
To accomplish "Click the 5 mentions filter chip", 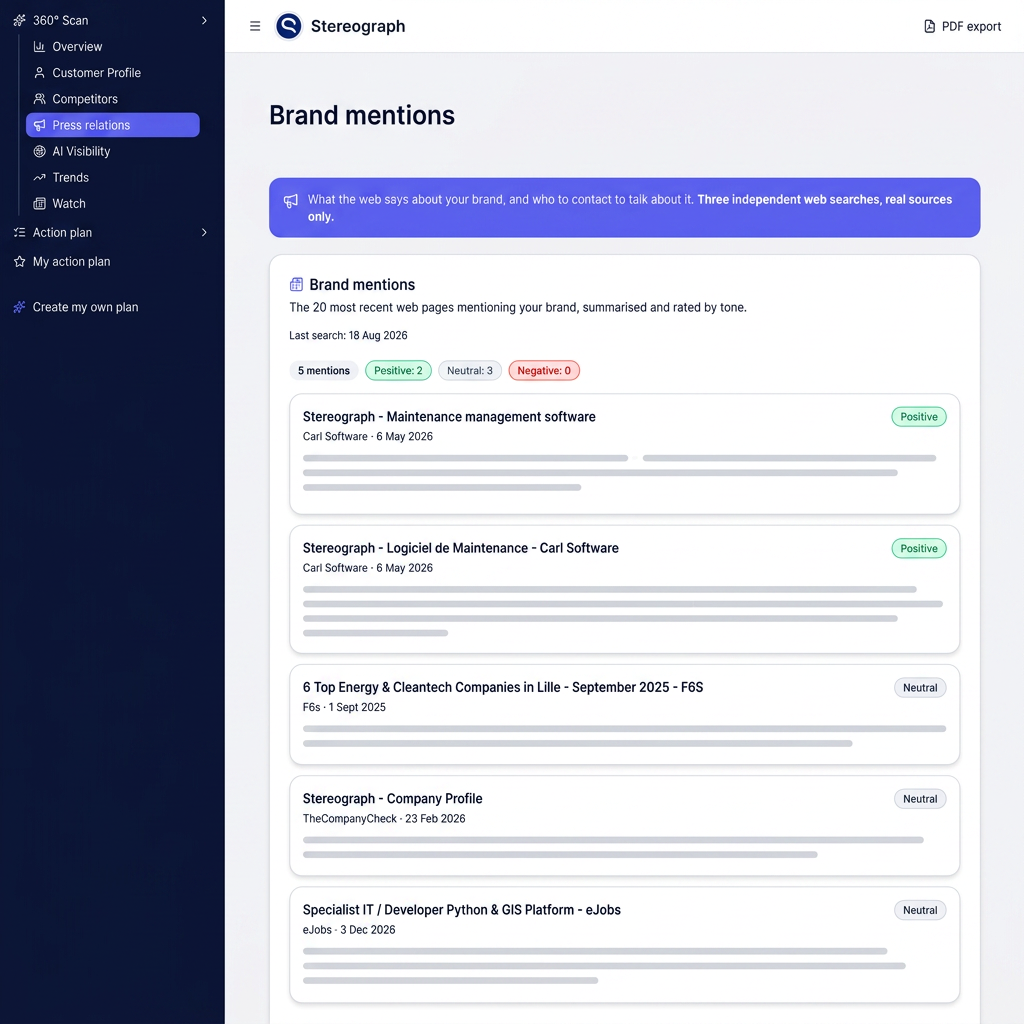I will 324,370.
